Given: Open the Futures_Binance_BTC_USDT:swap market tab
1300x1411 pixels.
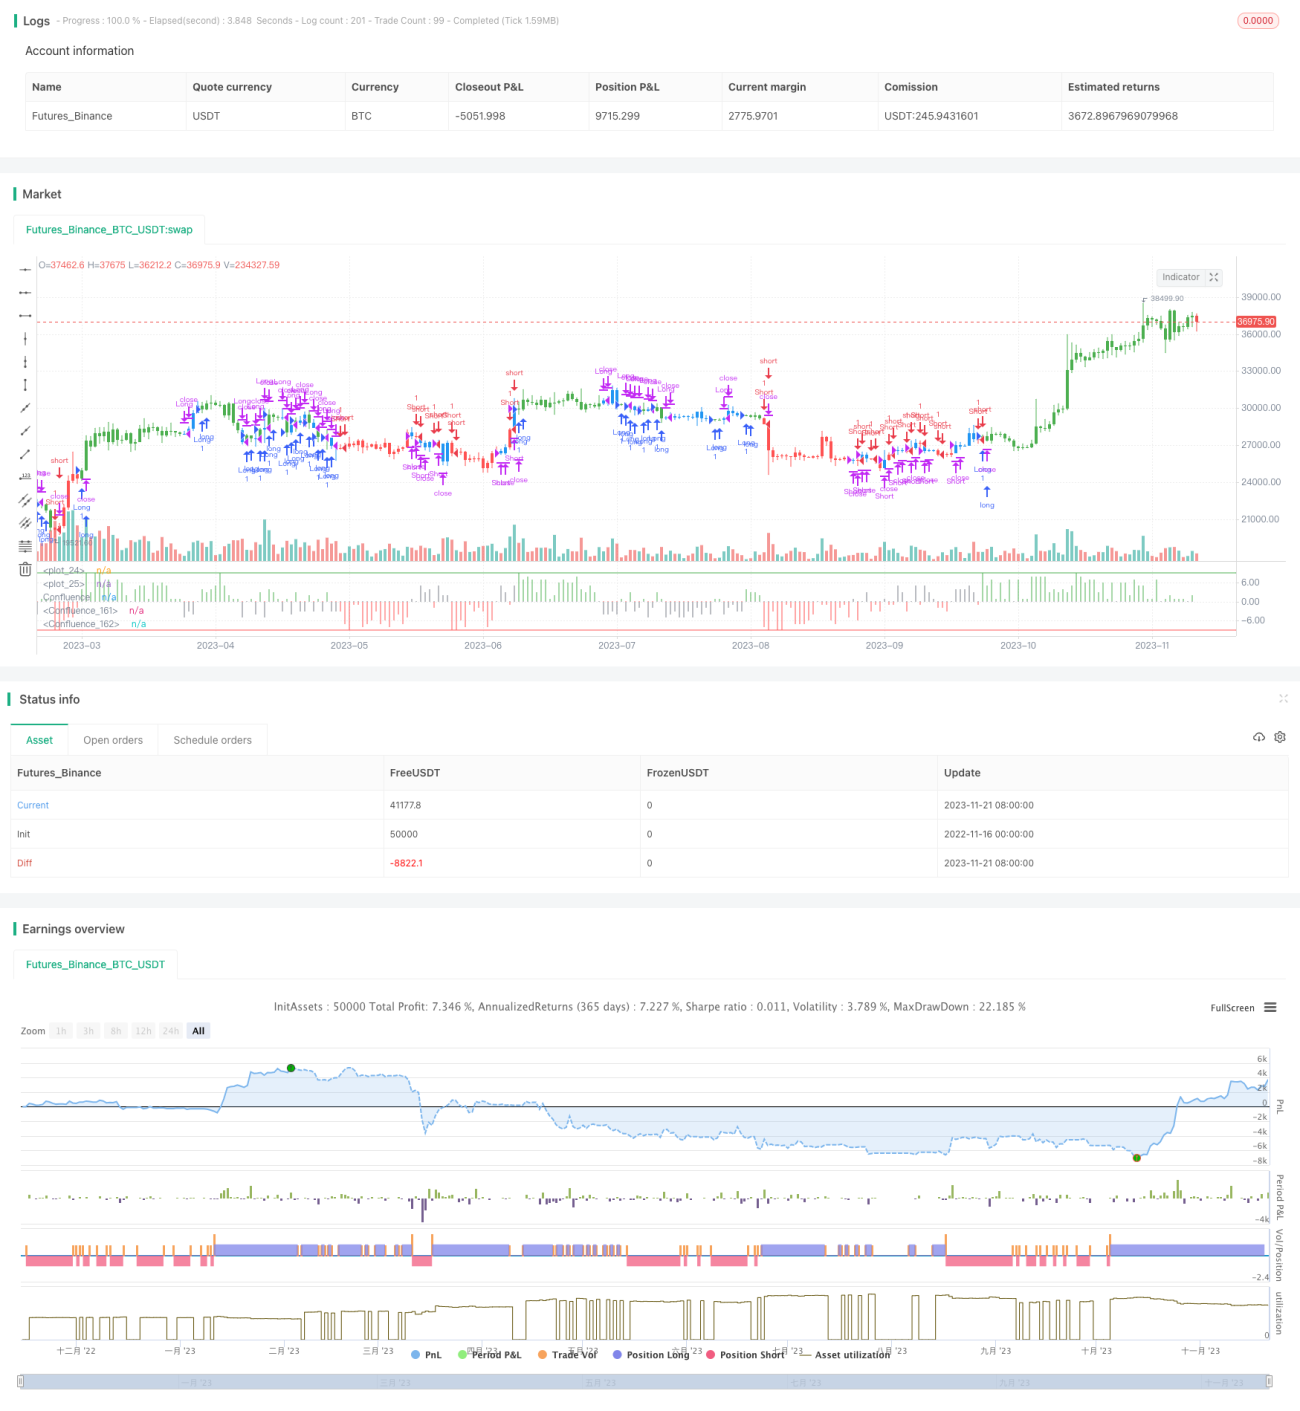Looking at the screenshot, I should [x=109, y=230].
